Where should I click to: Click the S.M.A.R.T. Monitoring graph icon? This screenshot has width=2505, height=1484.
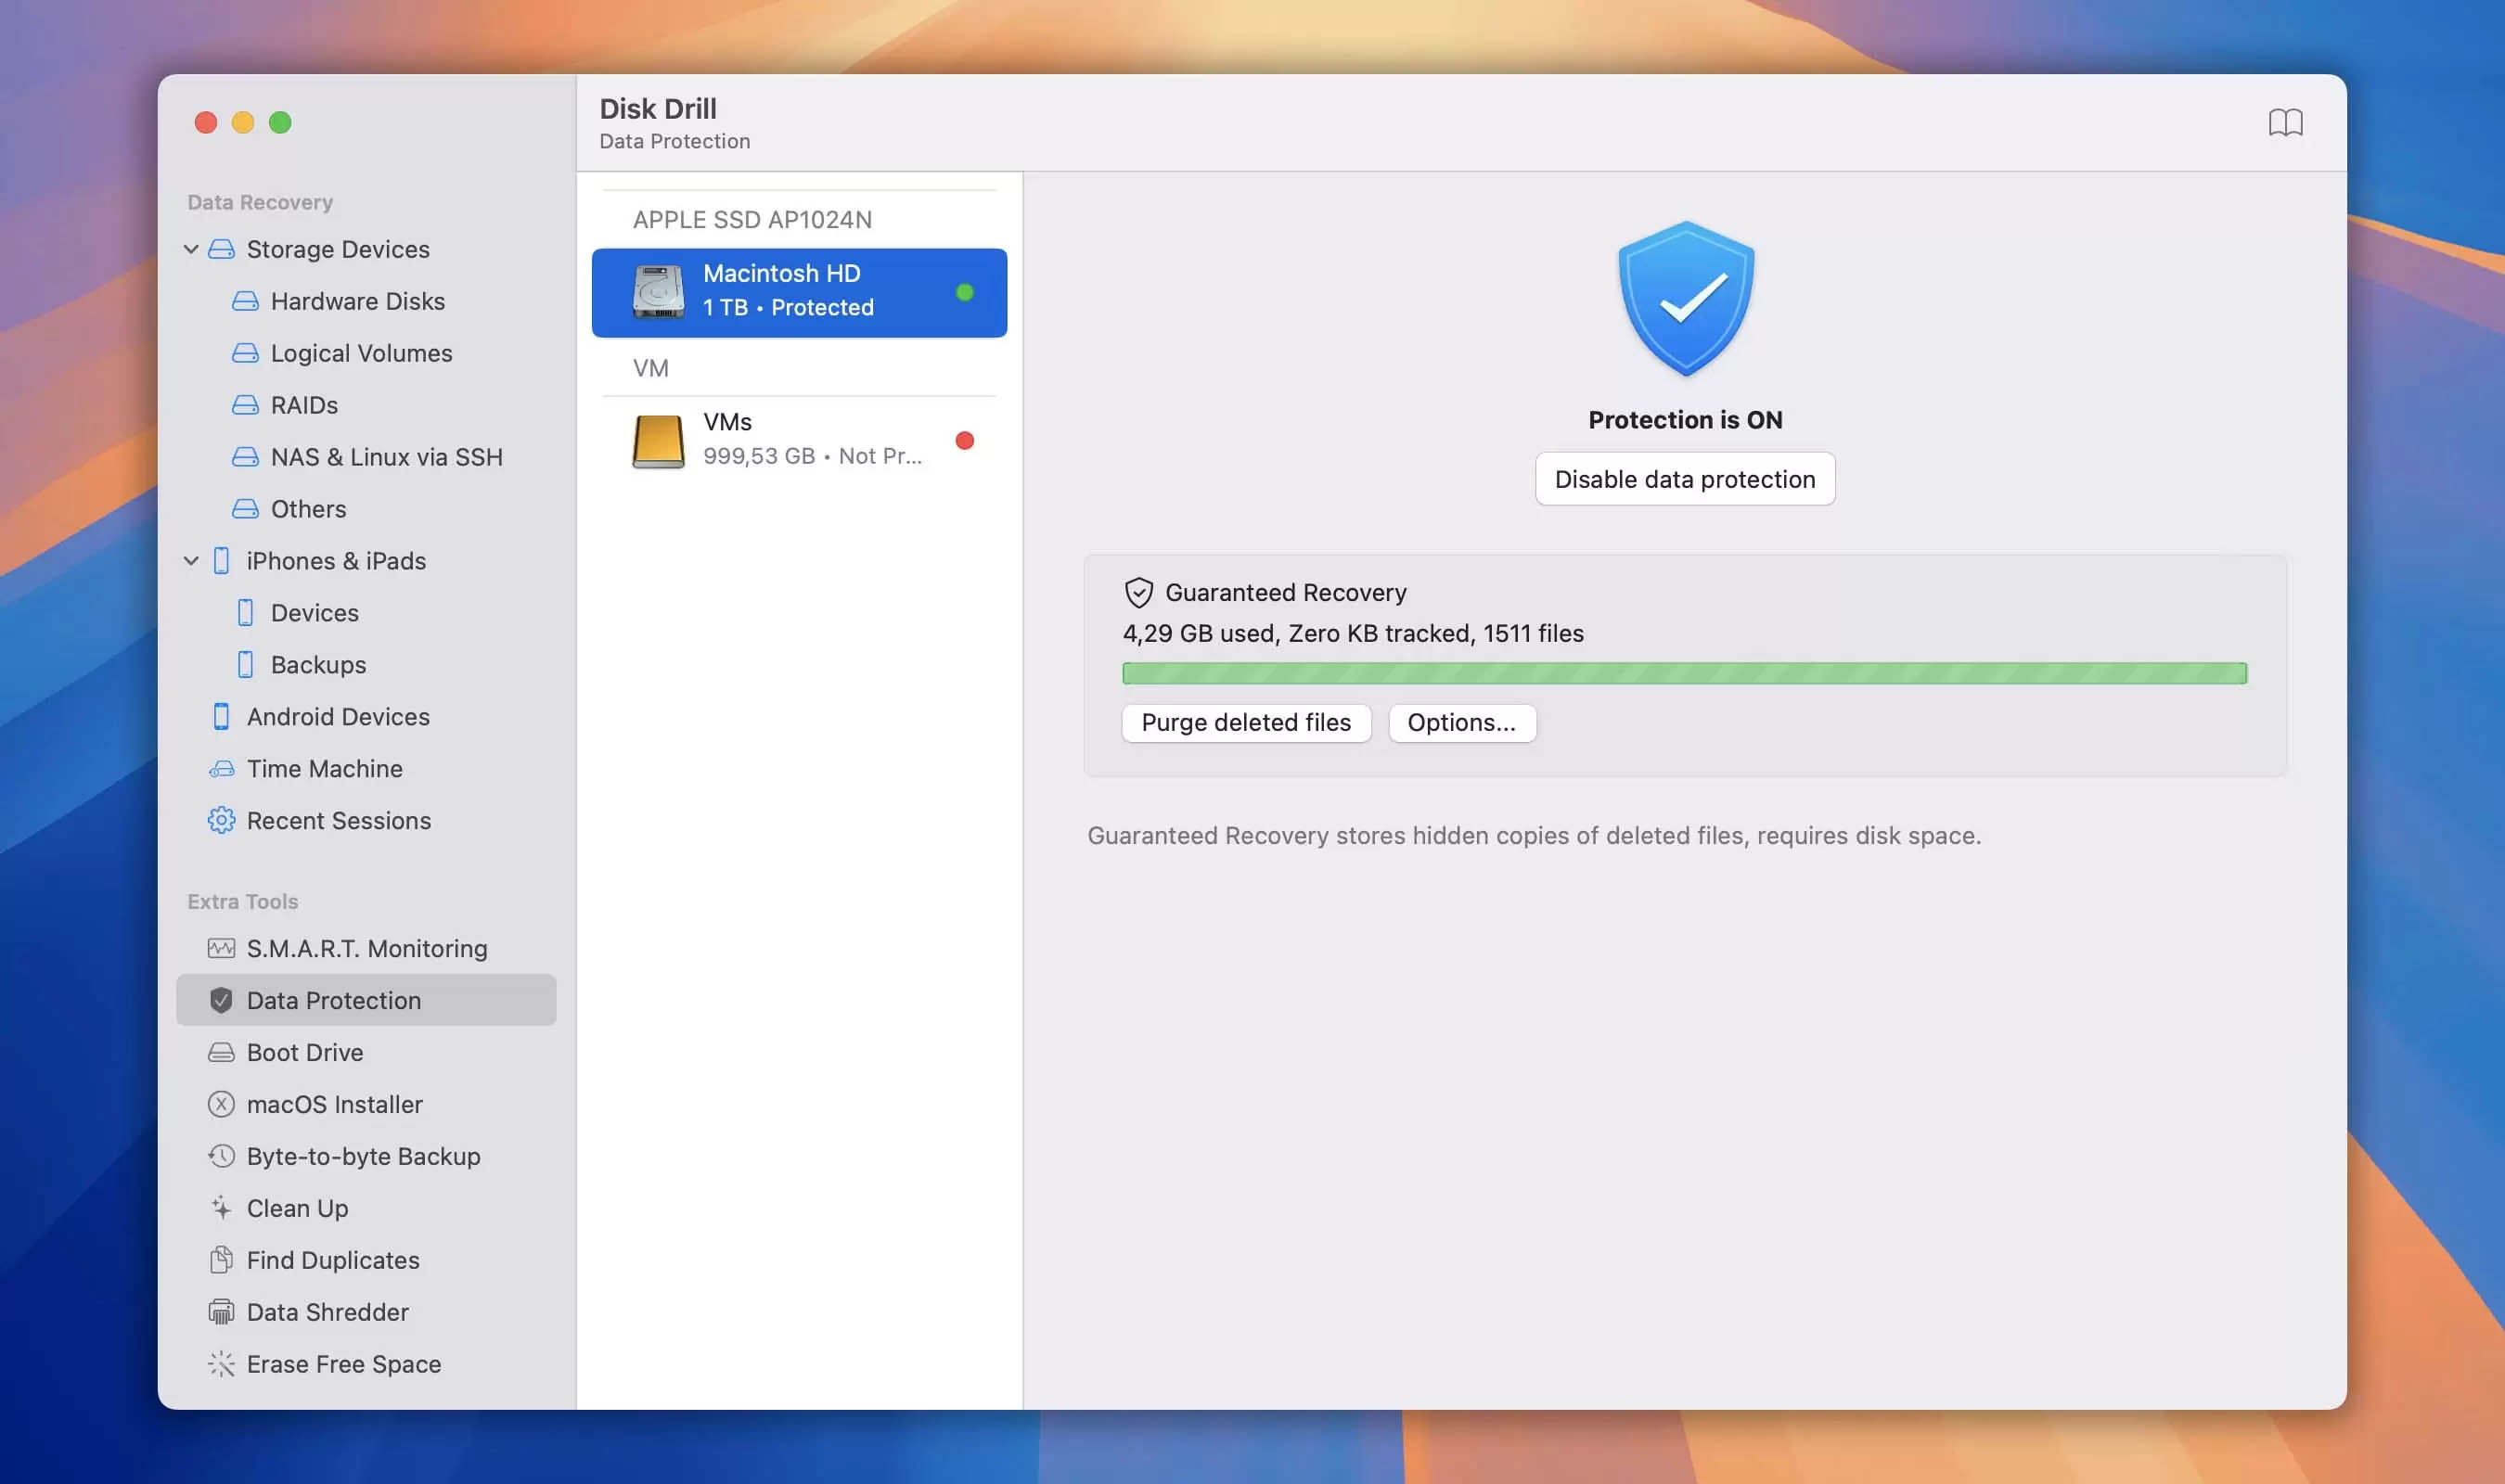coord(221,949)
